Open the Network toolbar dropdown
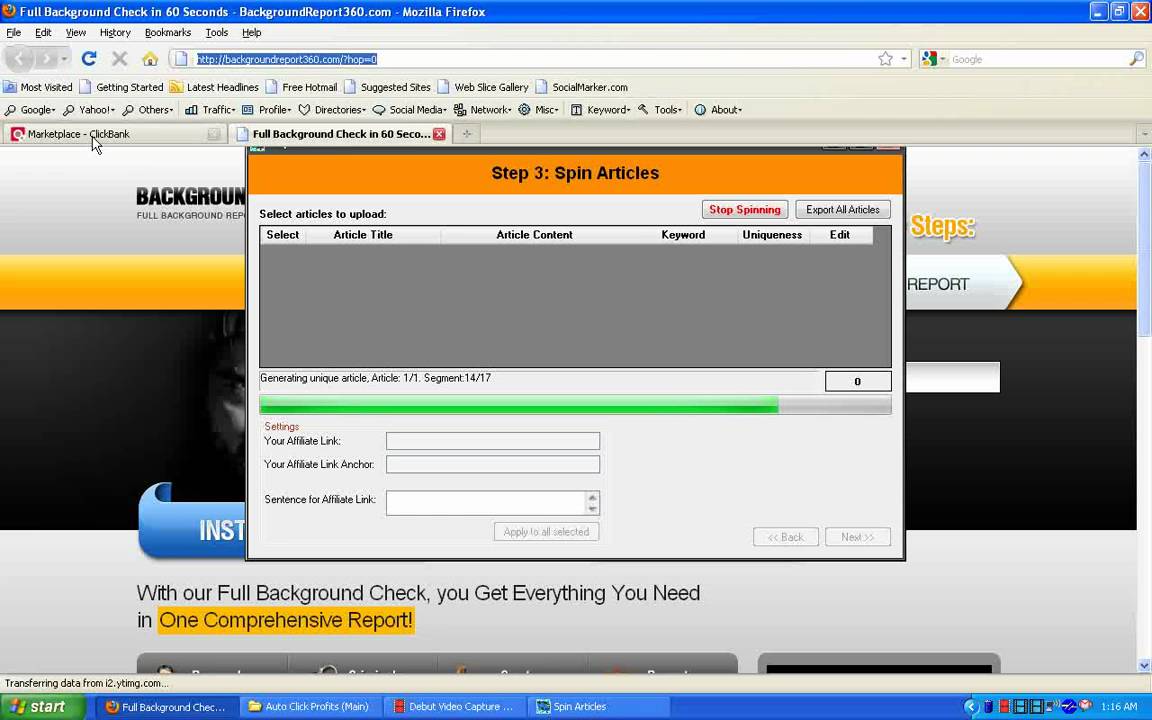1152x720 pixels. click(x=483, y=109)
